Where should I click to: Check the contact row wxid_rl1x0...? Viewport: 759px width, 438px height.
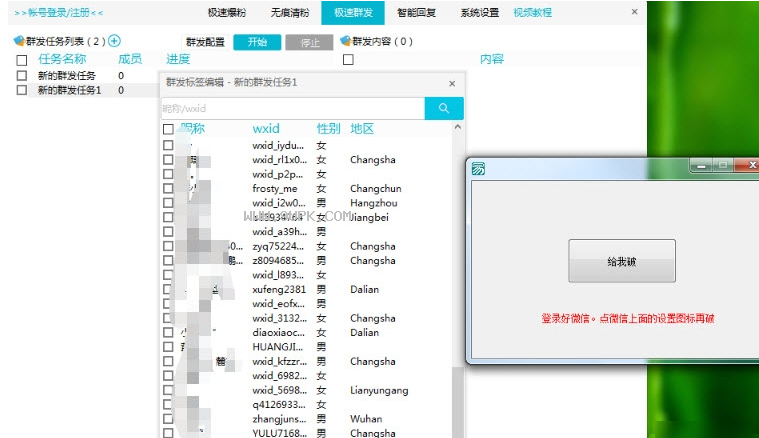pos(168,160)
